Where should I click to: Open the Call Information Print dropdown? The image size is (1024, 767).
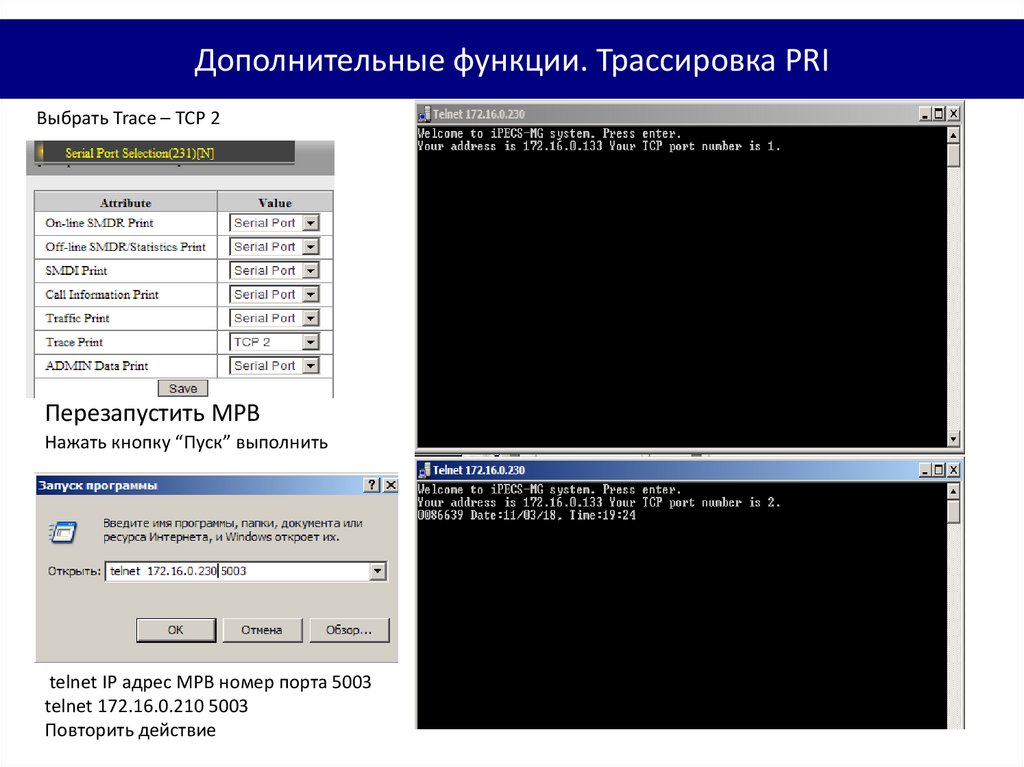(x=311, y=295)
